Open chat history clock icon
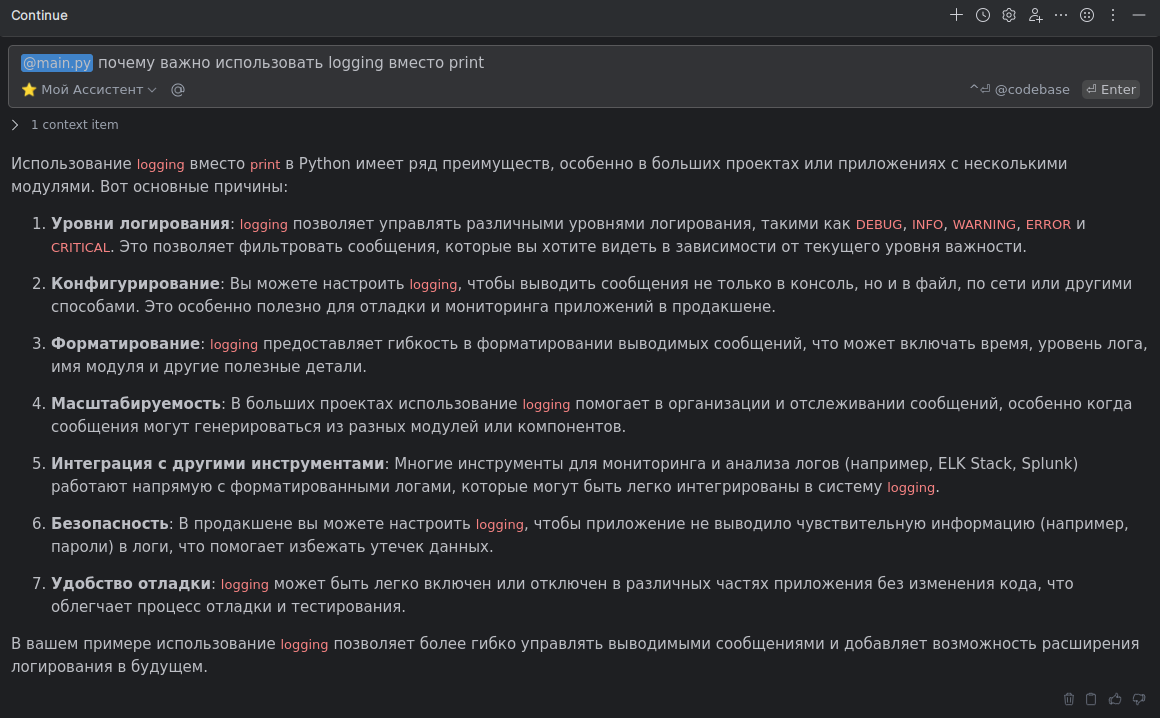Screen dimensions: 1160x718 point(983,15)
